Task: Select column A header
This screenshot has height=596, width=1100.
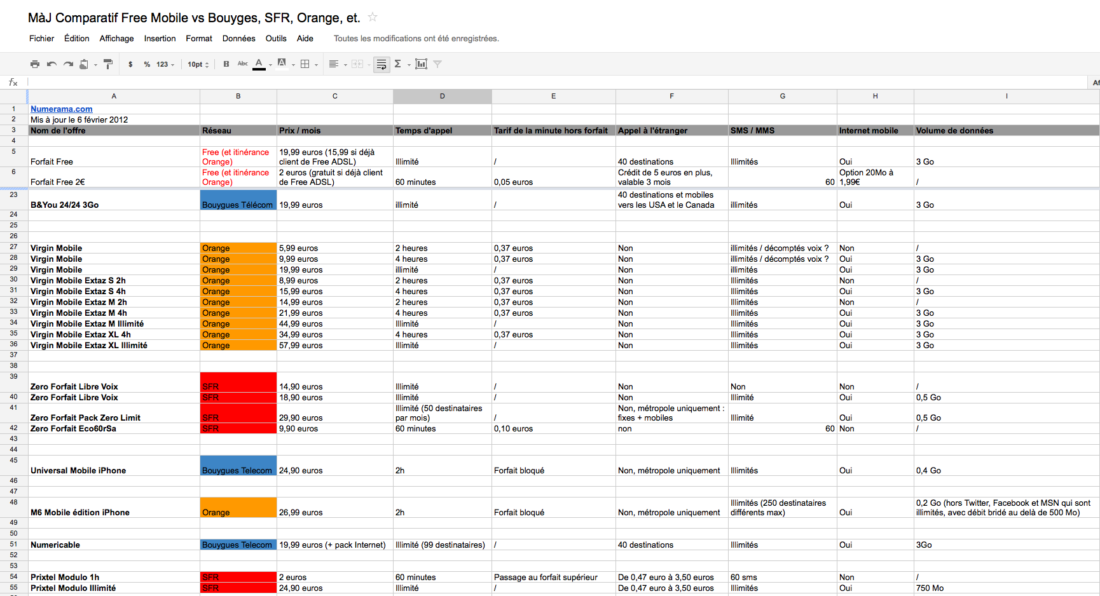Action: (114, 96)
